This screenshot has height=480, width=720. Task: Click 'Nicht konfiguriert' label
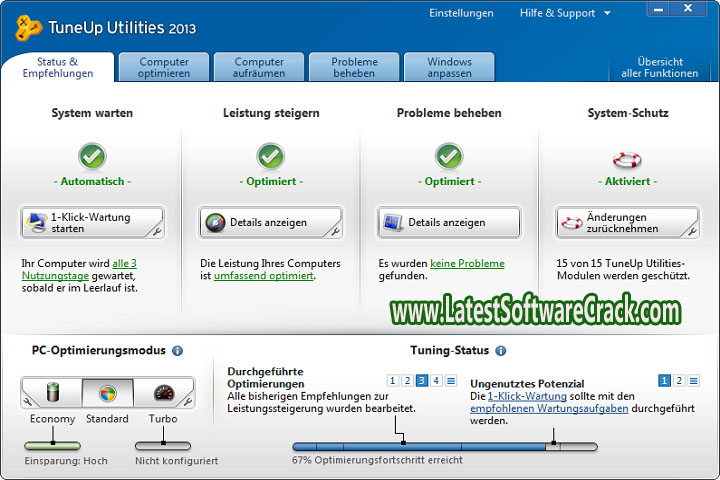click(x=176, y=461)
